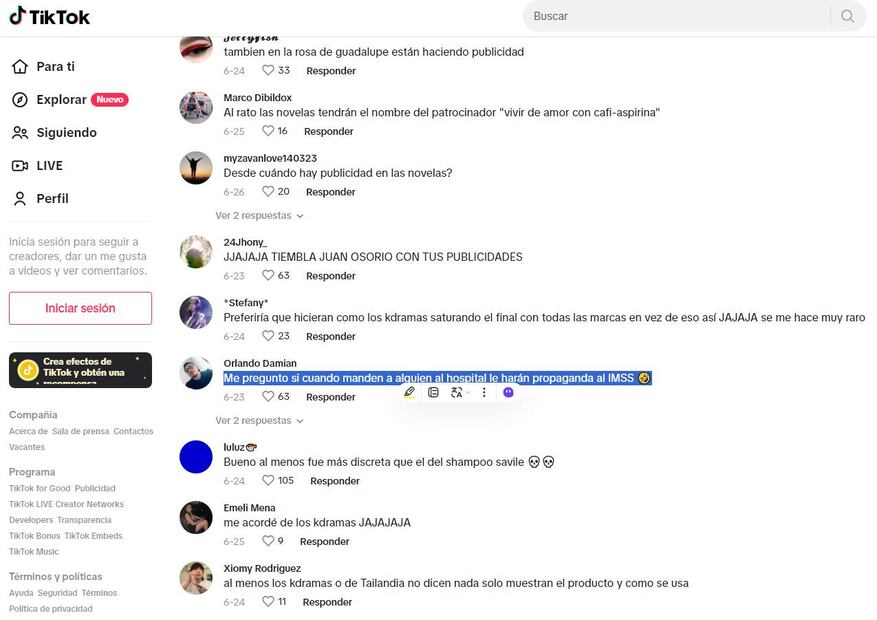This screenshot has height=620, width=877.
Task: Toggle heart on Emeli Mena's comment
Action: point(268,541)
